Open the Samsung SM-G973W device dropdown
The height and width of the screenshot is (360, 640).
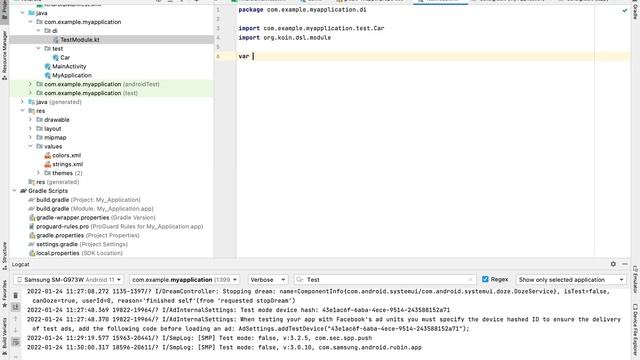[69, 280]
